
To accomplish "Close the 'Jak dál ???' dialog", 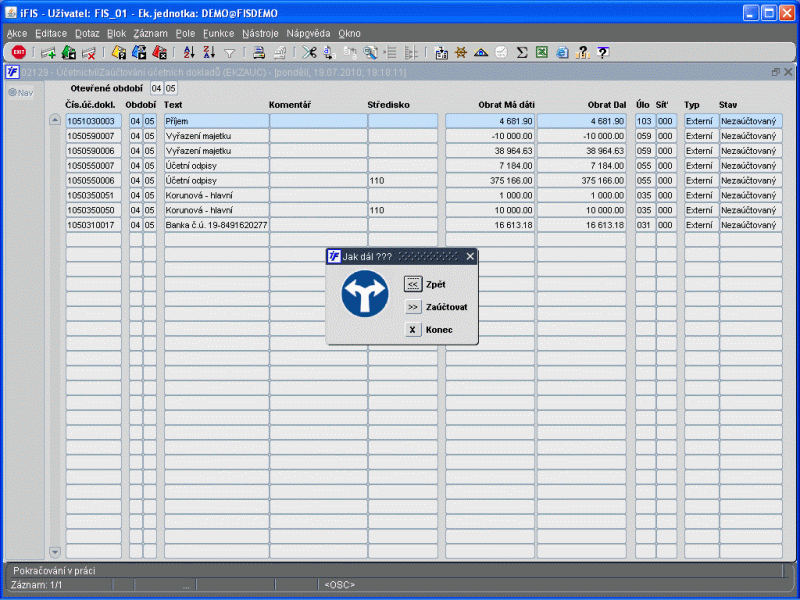I will (470, 256).
